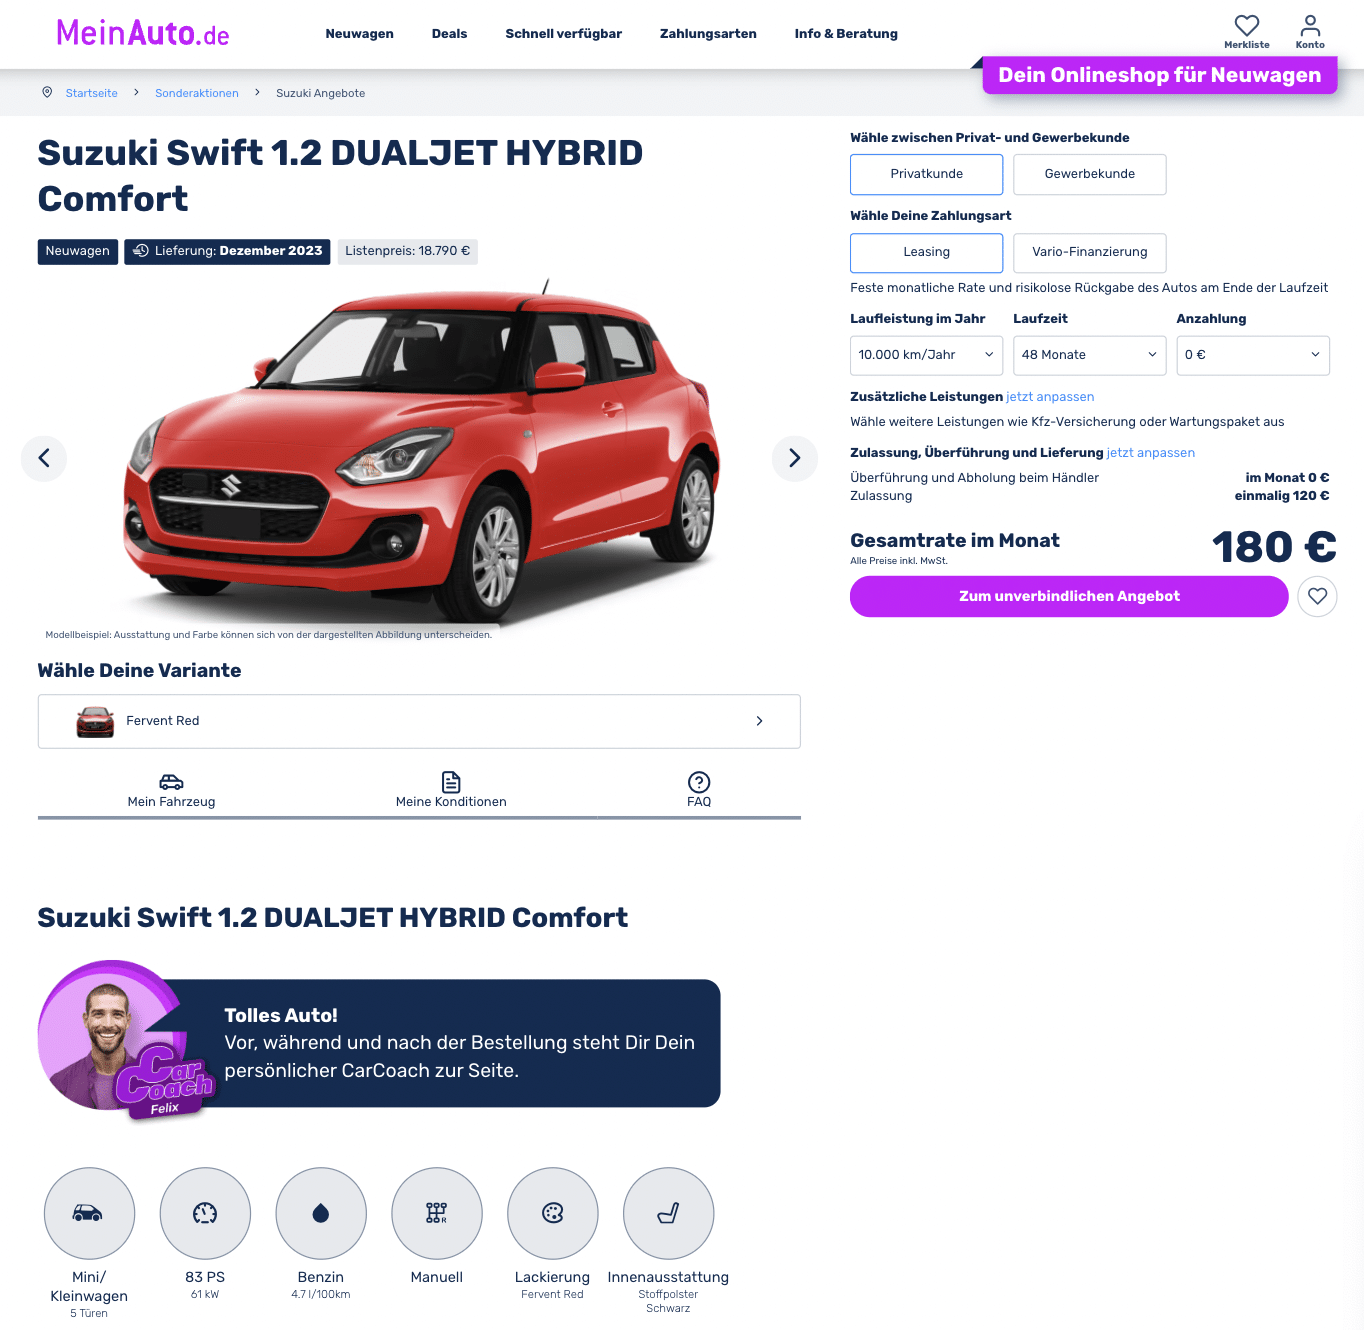Expand the Anzahlung dropdown
The width and height of the screenshot is (1364, 1330).
(1253, 356)
